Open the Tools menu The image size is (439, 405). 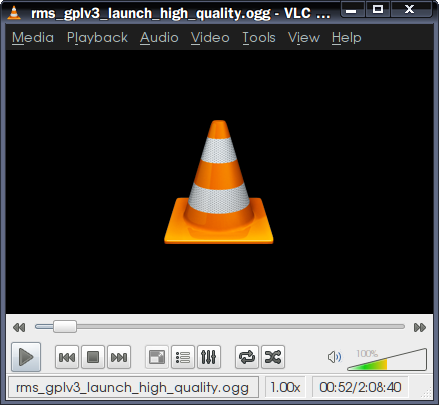pyautogui.click(x=259, y=38)
